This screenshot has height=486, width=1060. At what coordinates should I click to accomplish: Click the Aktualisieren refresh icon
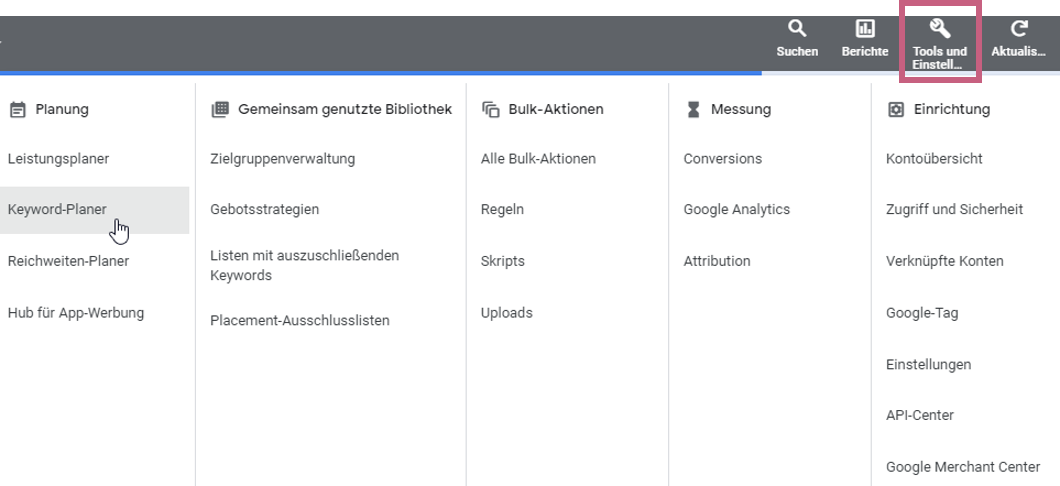[1019, 29]
